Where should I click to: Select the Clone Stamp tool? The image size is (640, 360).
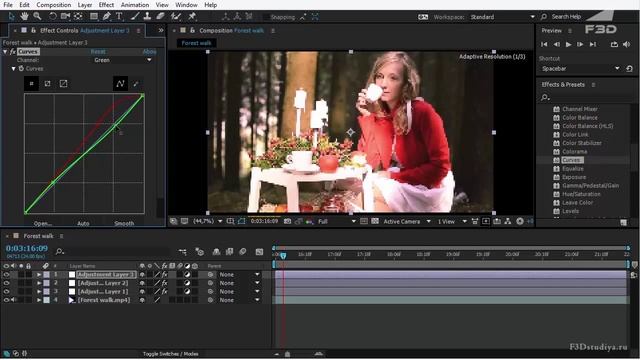(147, 16)
